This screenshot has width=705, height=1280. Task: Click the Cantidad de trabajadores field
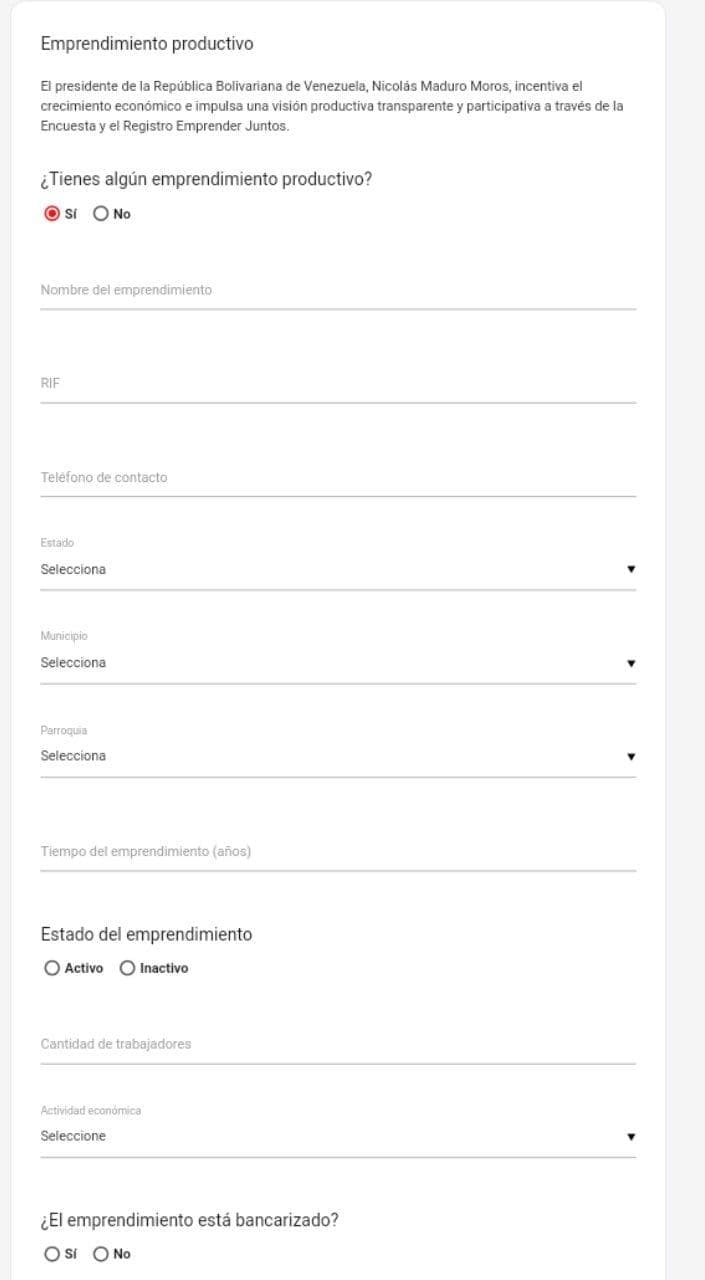[338, 1044]
